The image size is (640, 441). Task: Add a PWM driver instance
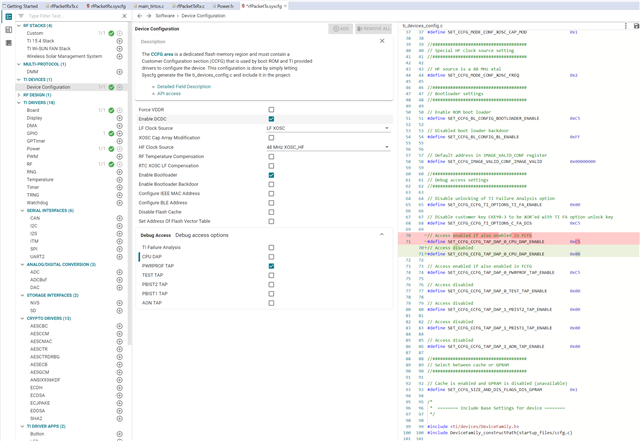[x=120, y=156]
